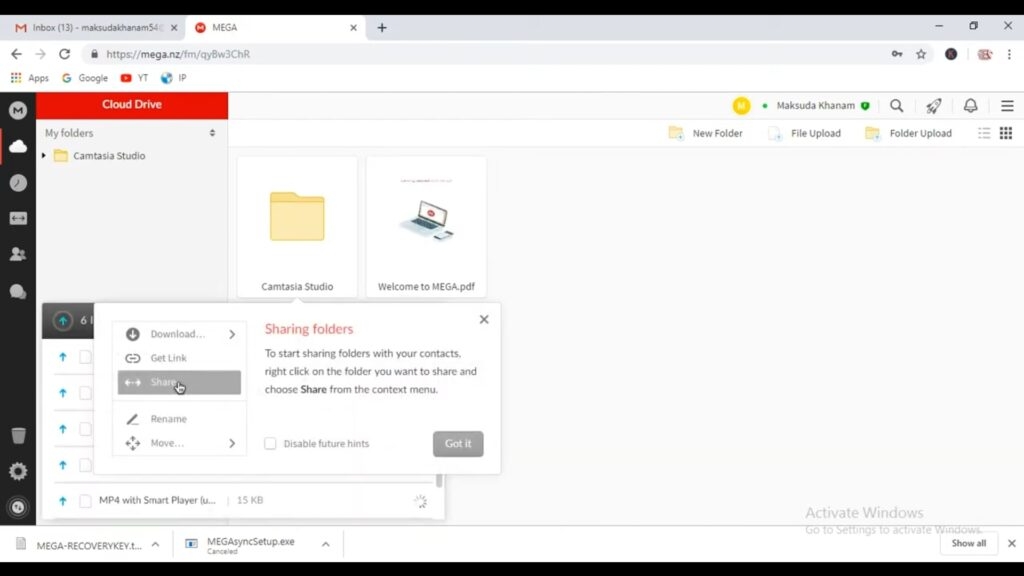This screenshot has width=1024, height=576.
Task: Close the Sharing folders hint
Action: 484,319
